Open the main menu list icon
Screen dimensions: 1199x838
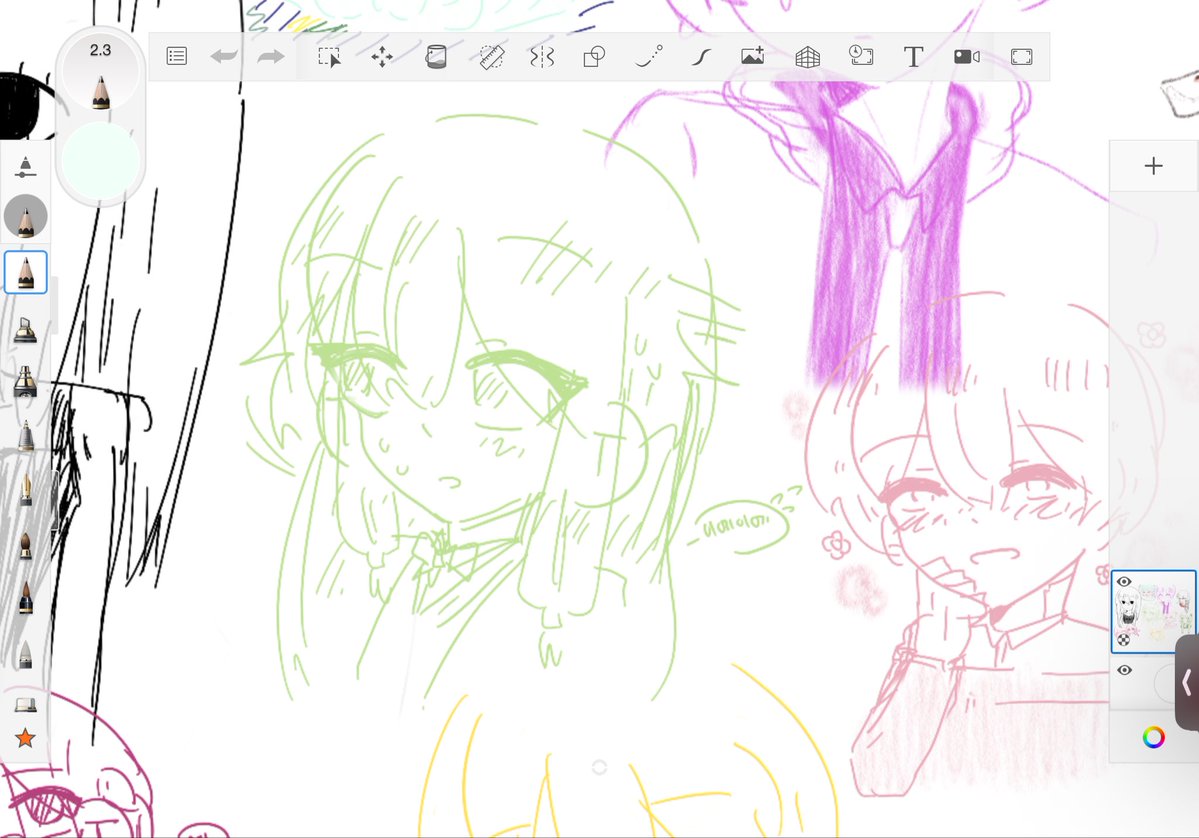(177, 56)
